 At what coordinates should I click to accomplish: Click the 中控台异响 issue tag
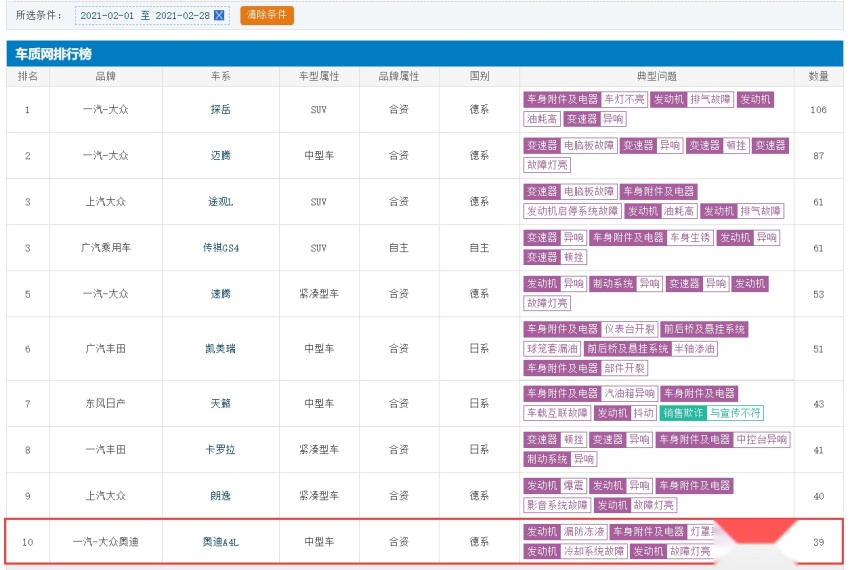(761, 440)
